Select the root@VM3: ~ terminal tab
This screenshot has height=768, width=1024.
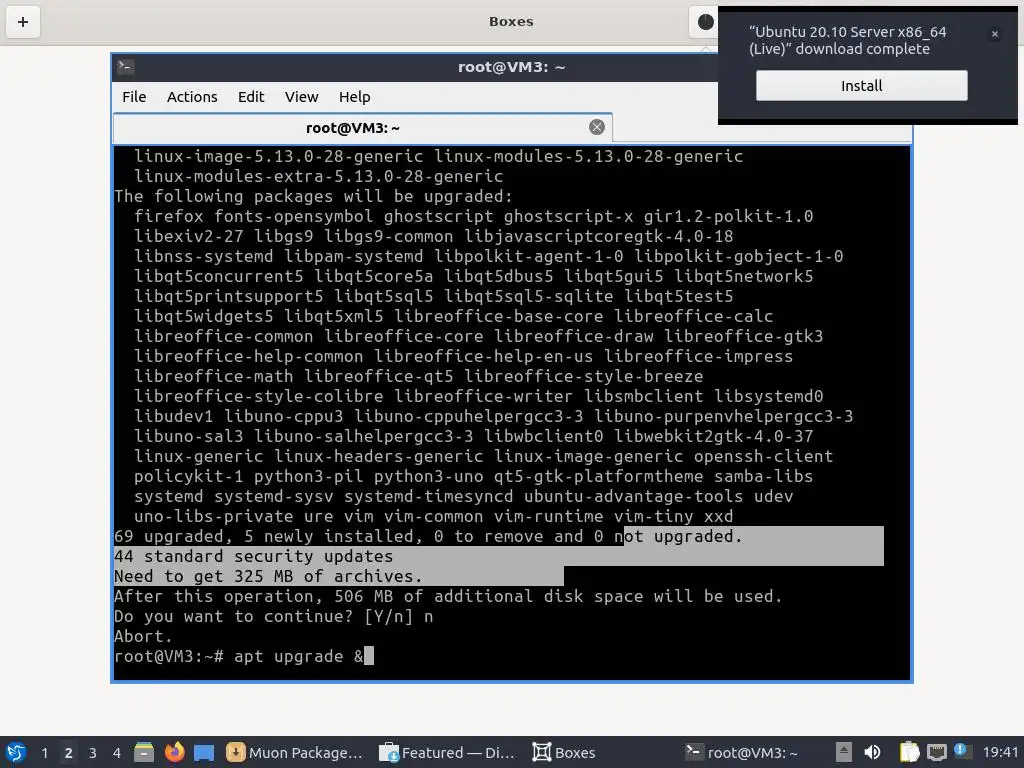point(362,128)
